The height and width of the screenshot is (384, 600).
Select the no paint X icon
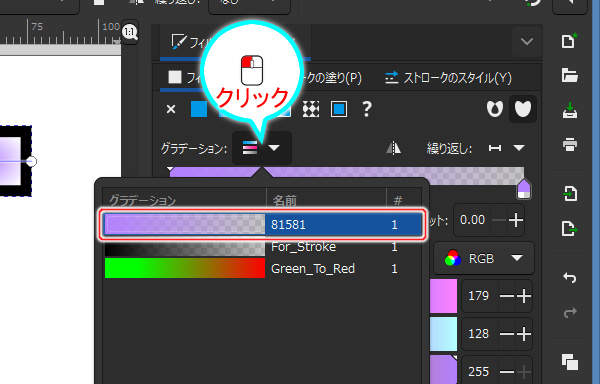pos(171,109)
